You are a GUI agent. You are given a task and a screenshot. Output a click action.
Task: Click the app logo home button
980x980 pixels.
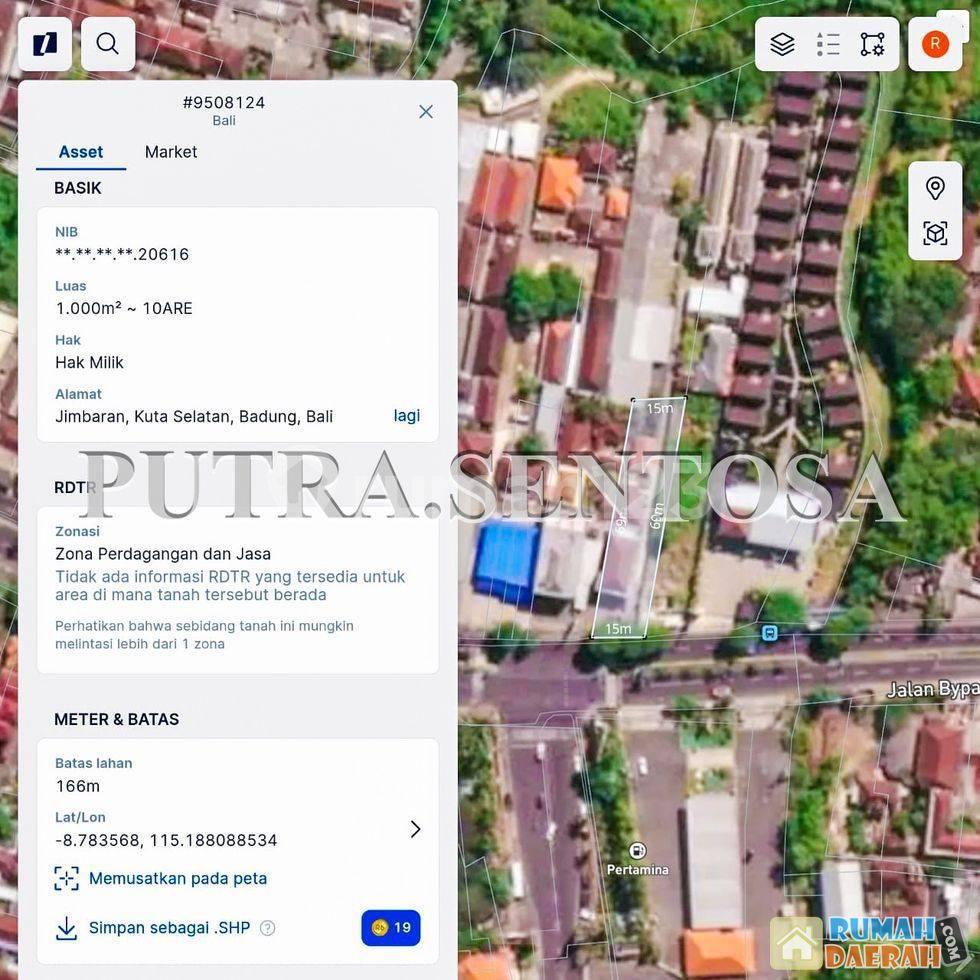[45, 44]
